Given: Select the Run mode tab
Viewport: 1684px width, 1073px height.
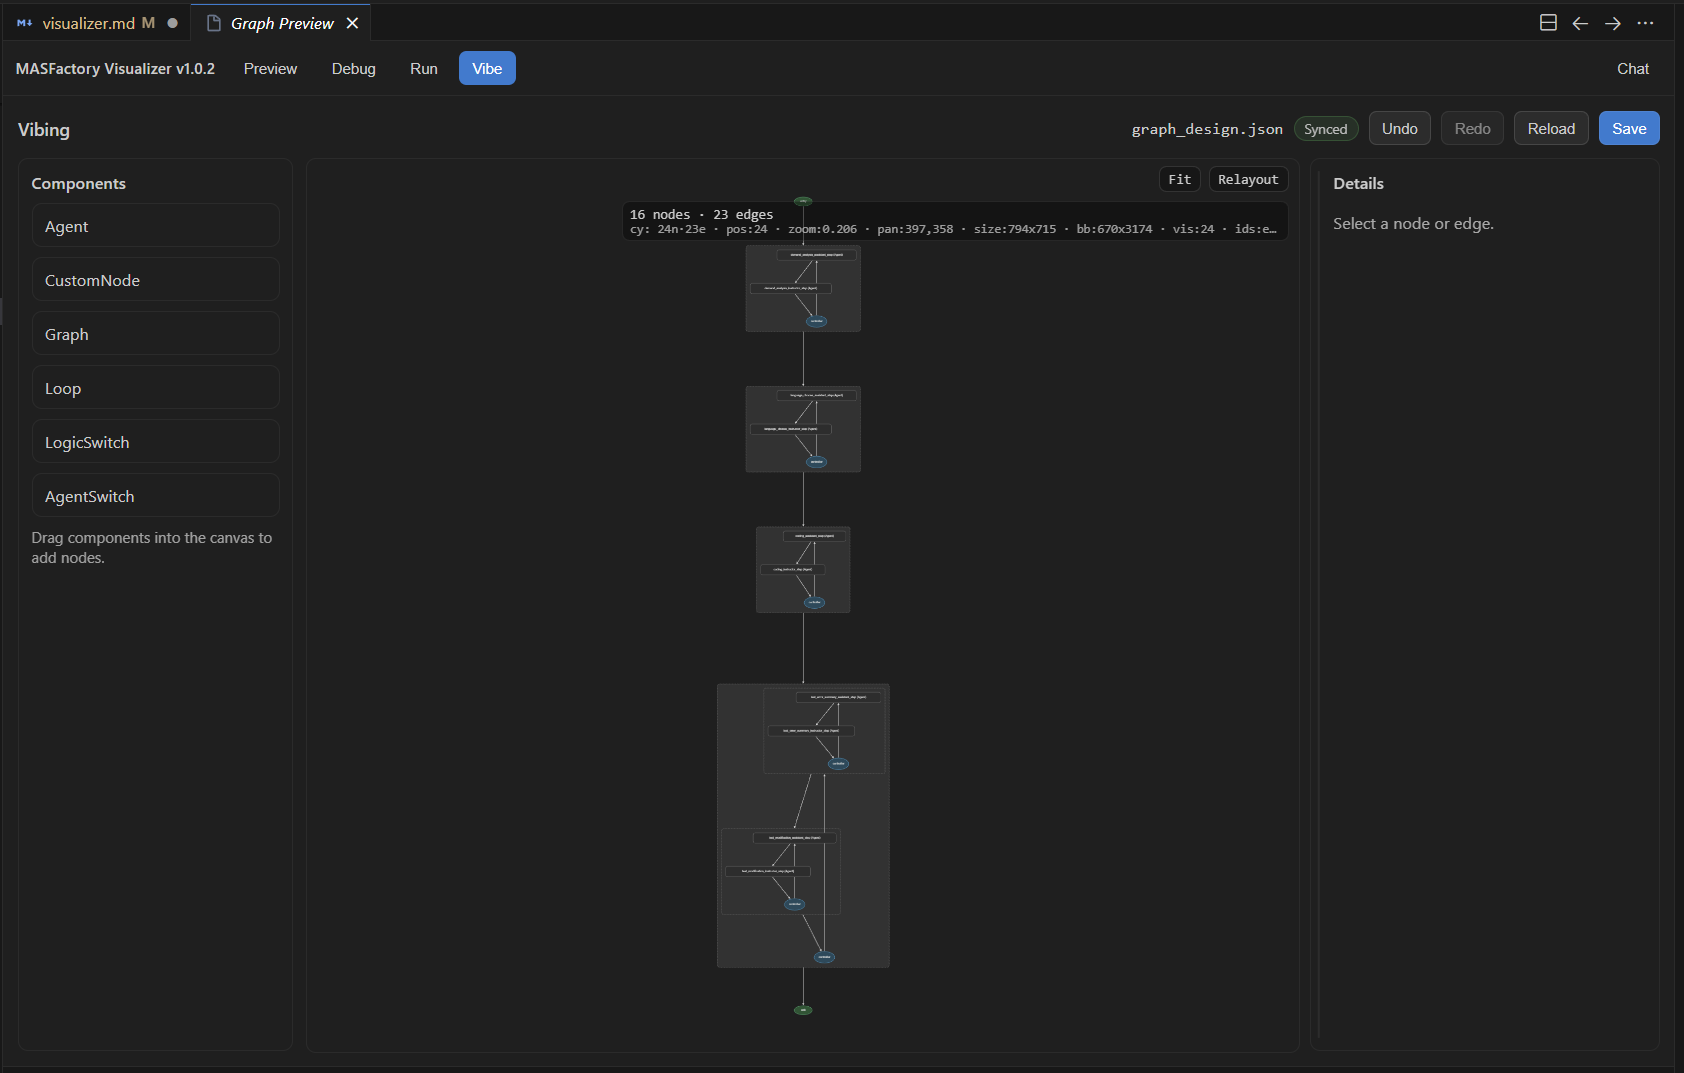Looking at the screenshot, I should point(424,69).
